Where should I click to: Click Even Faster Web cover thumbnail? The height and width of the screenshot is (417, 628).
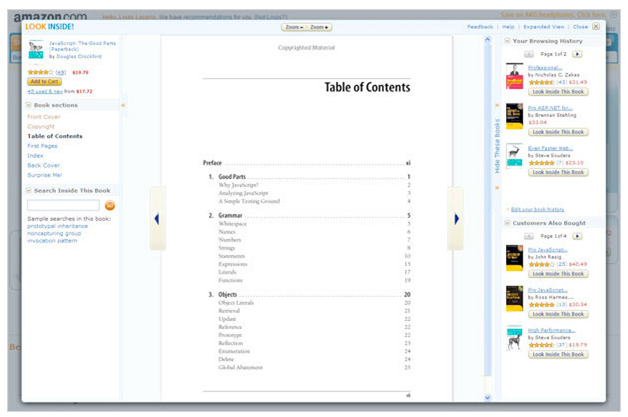point(514,155)
